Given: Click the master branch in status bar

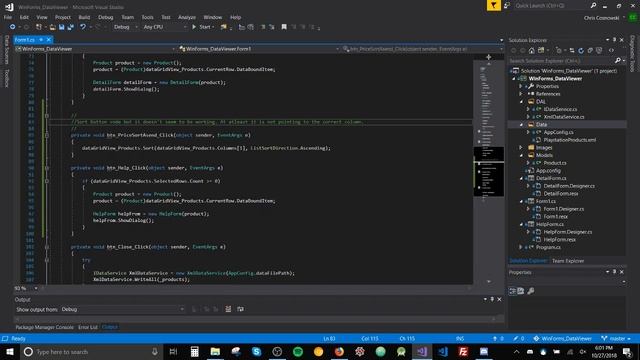Looking at the screenshot, I should (x=616, y=339).
